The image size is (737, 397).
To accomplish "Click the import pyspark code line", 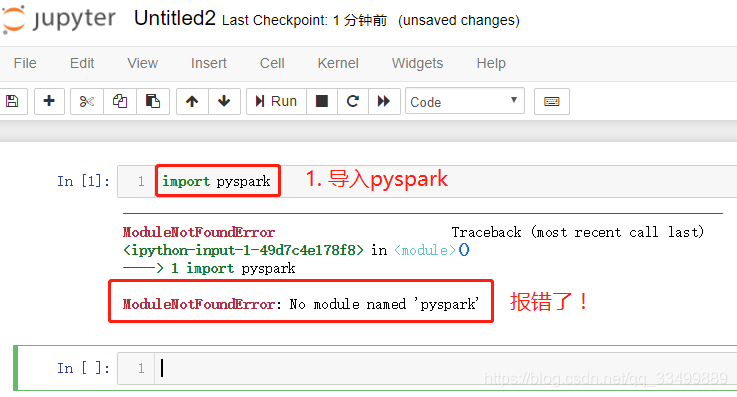I will [x=216, y=181].
